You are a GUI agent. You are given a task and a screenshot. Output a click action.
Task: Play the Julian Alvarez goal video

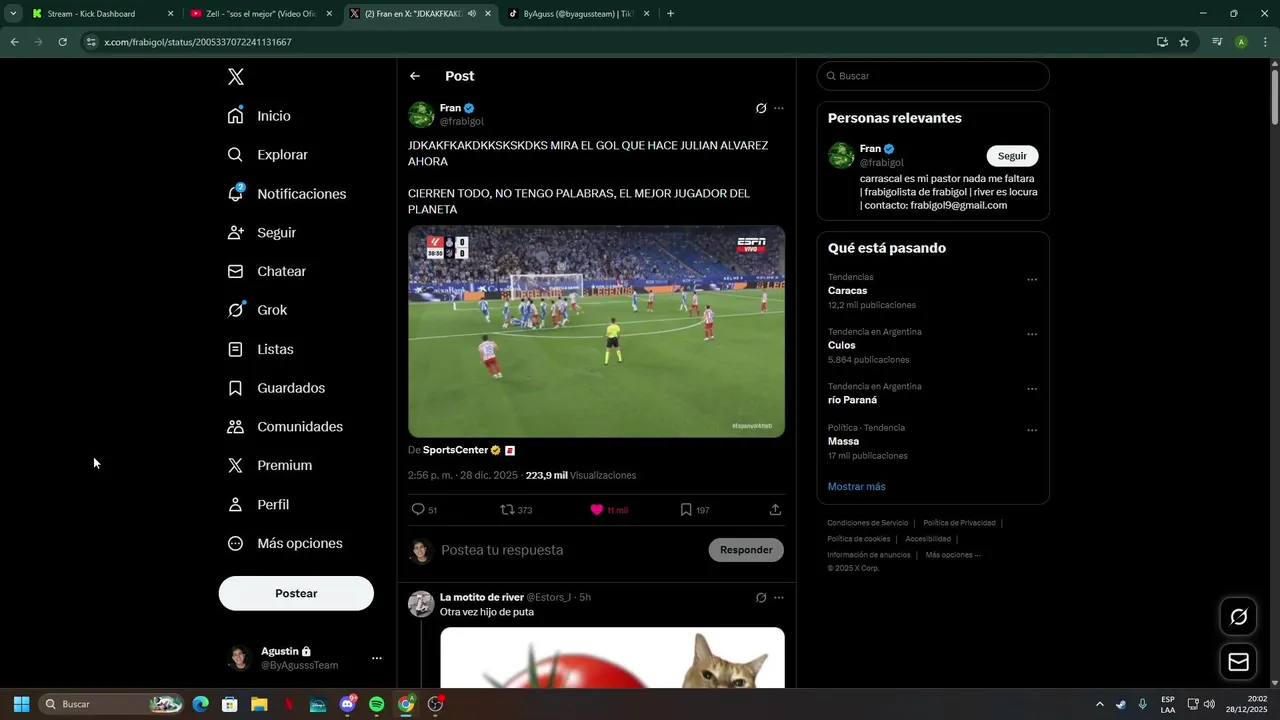(596, 331)
